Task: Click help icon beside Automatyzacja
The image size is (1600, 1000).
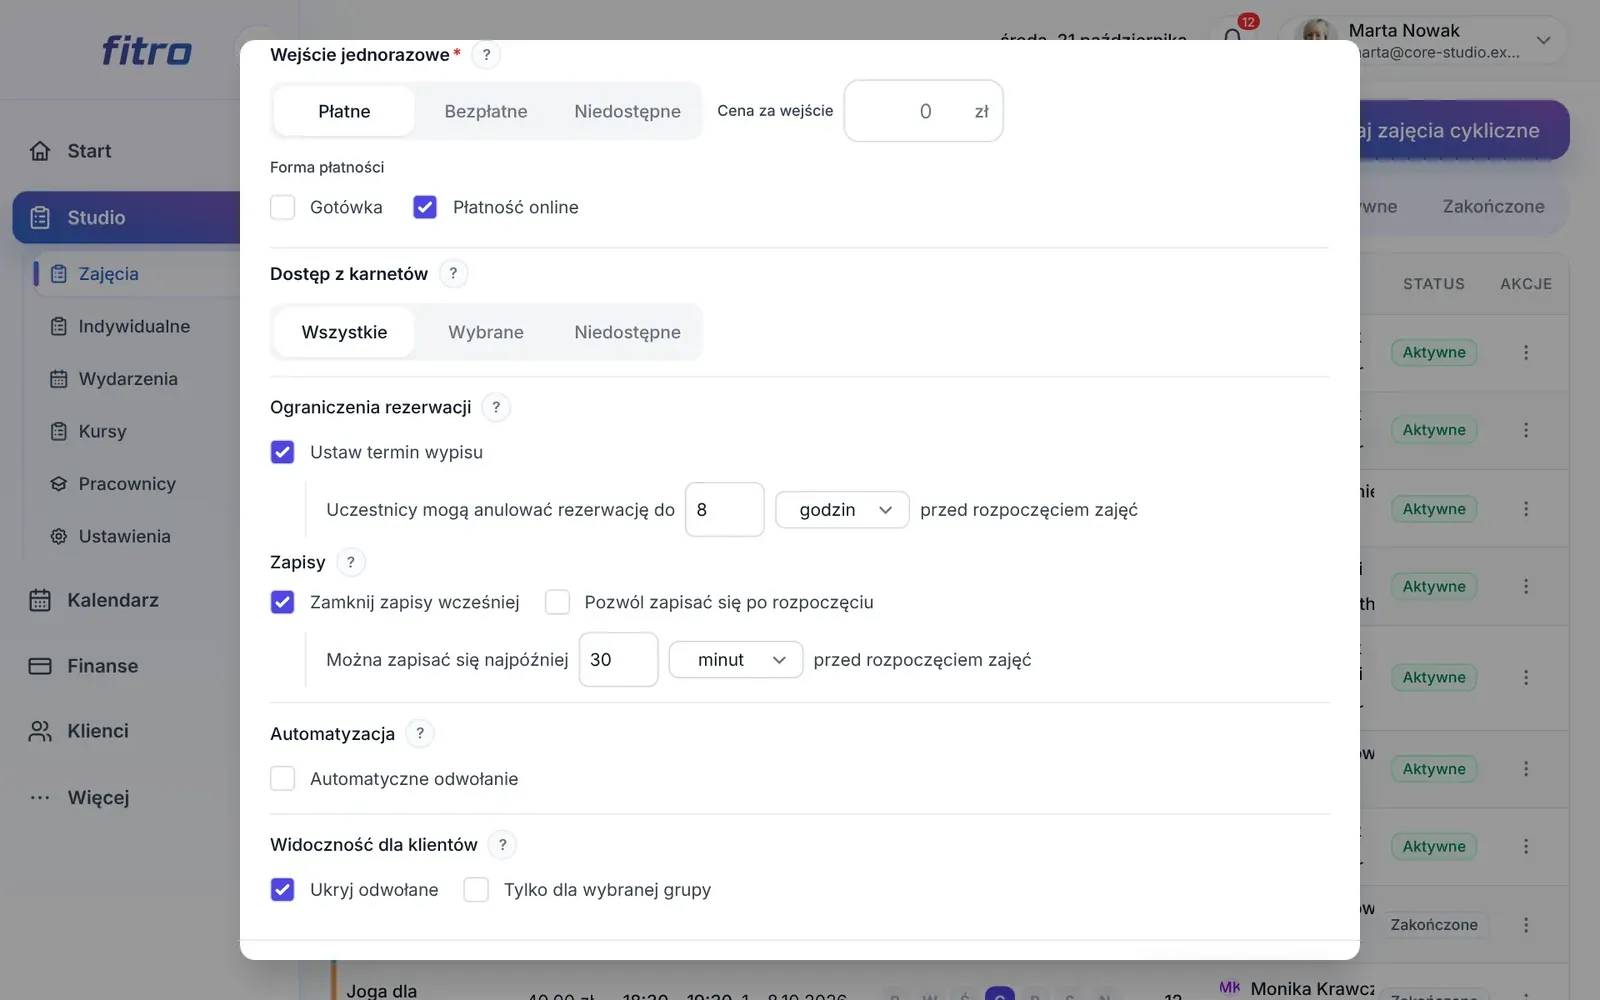Action: (x=420, y=733)
